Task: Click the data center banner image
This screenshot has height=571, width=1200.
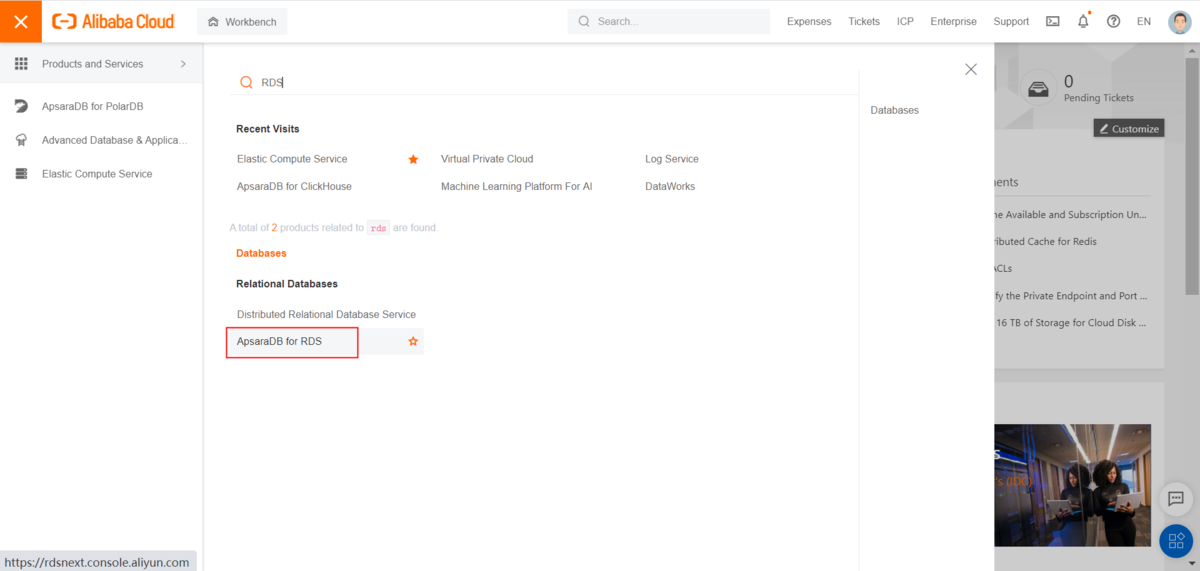Action: point(1073,485)
